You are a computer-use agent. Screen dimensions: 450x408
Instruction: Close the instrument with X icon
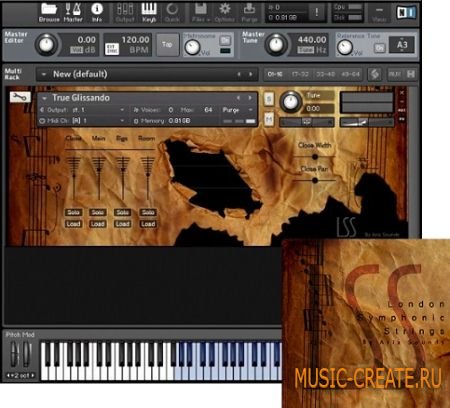click(x=402, y=93)
